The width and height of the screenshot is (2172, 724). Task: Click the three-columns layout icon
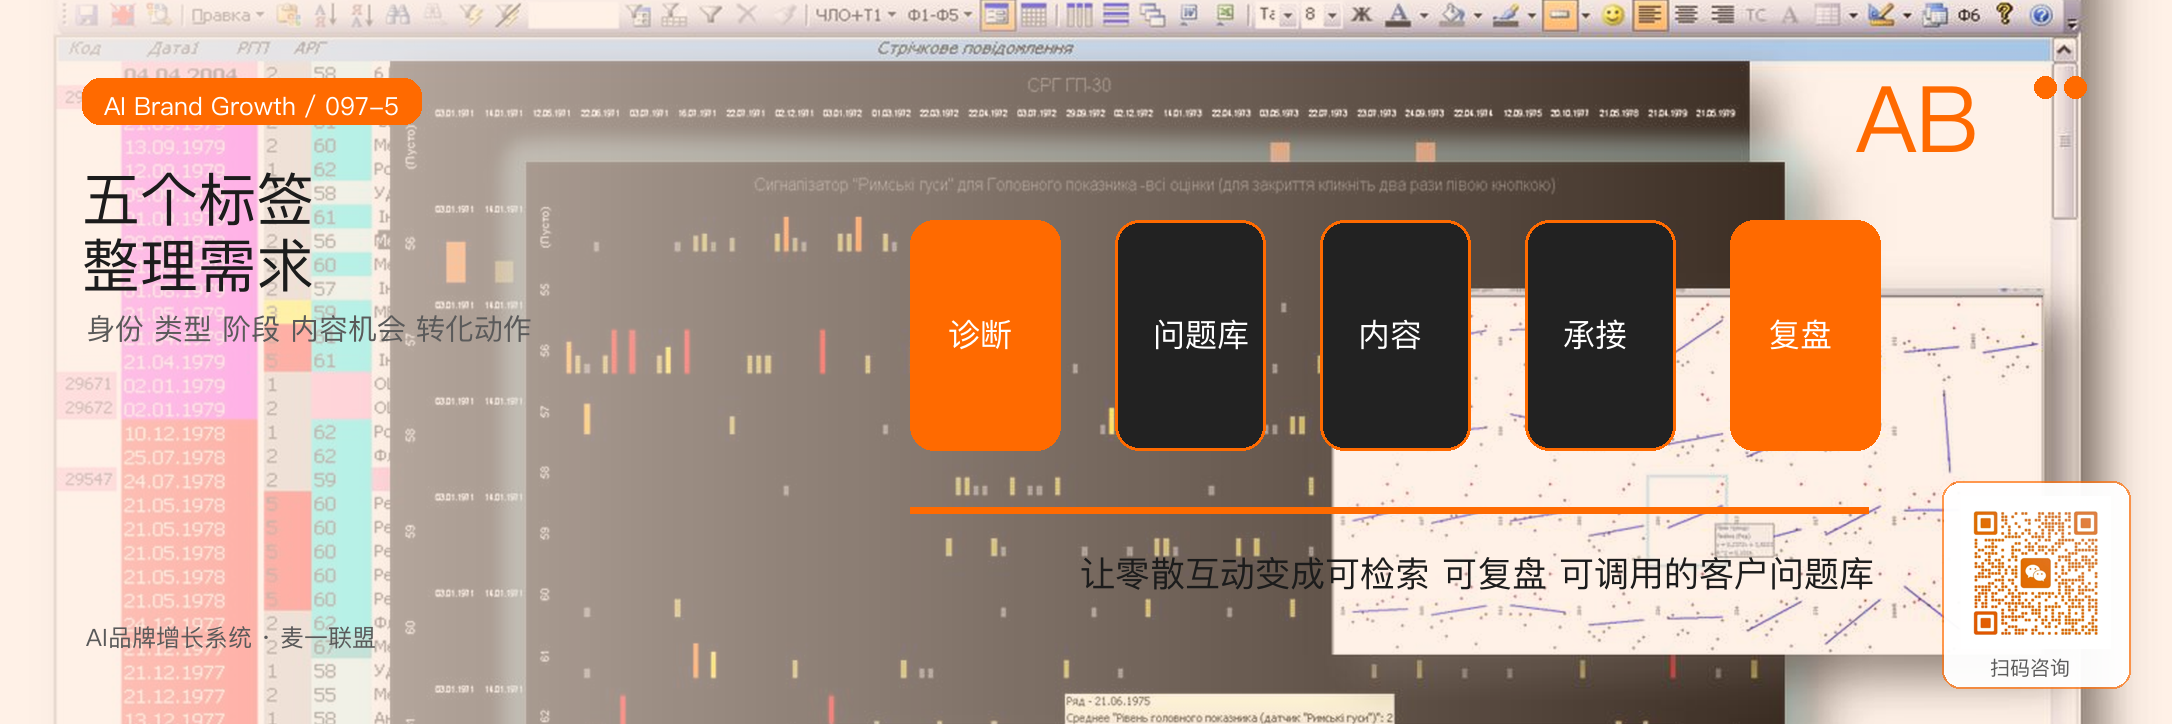[1080, 15]
